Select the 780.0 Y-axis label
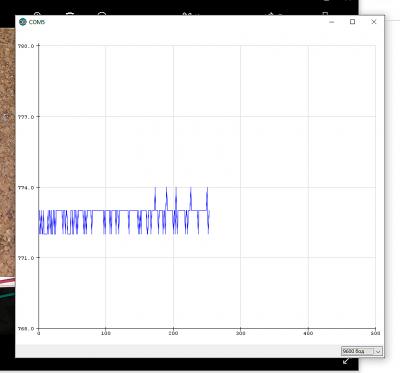 (x=26, y=46)
